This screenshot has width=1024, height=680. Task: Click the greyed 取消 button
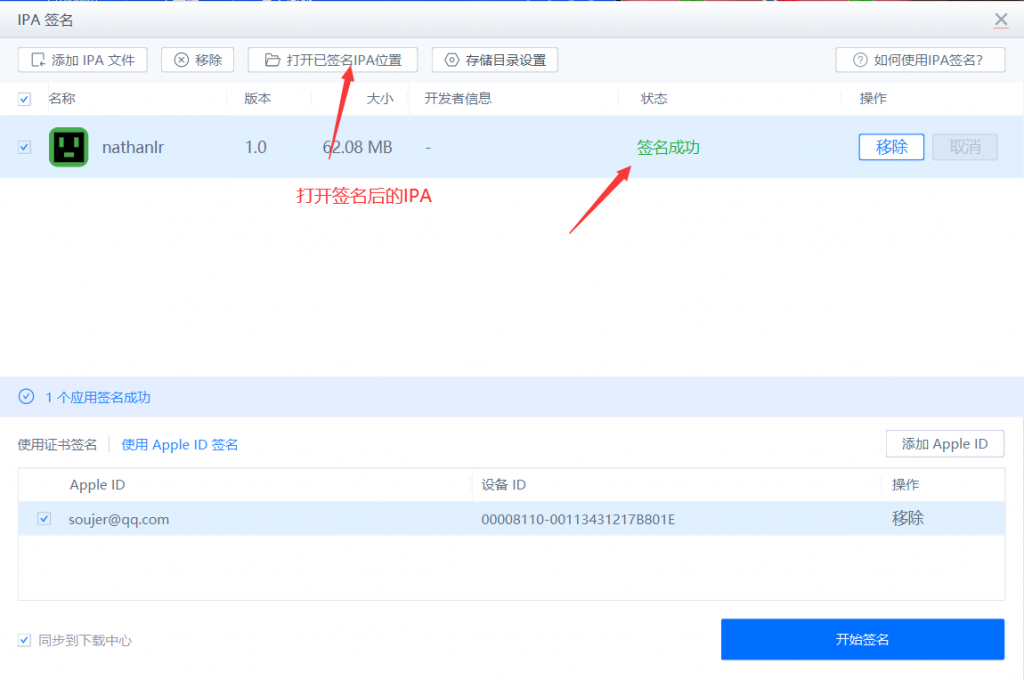coord(965,147)
